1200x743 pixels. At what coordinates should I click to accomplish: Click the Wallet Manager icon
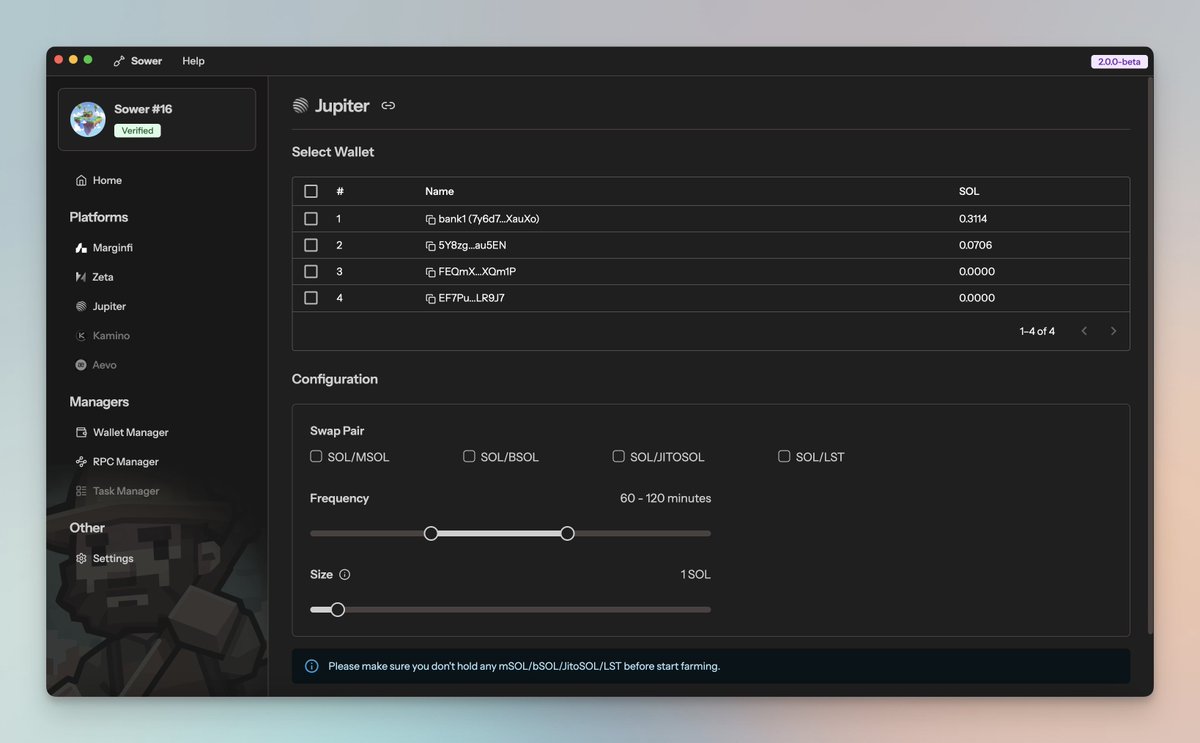coord(81,432)
